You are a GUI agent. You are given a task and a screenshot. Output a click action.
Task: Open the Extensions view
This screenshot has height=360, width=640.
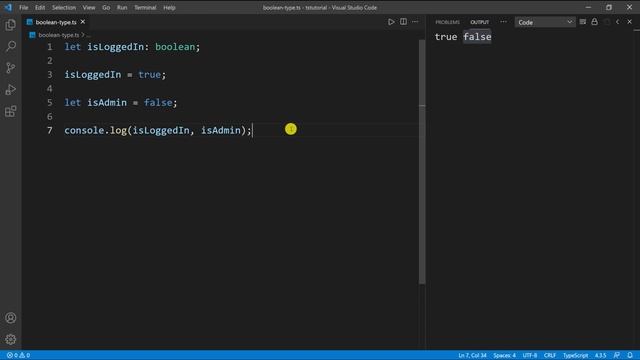click(x=11, y=111)
